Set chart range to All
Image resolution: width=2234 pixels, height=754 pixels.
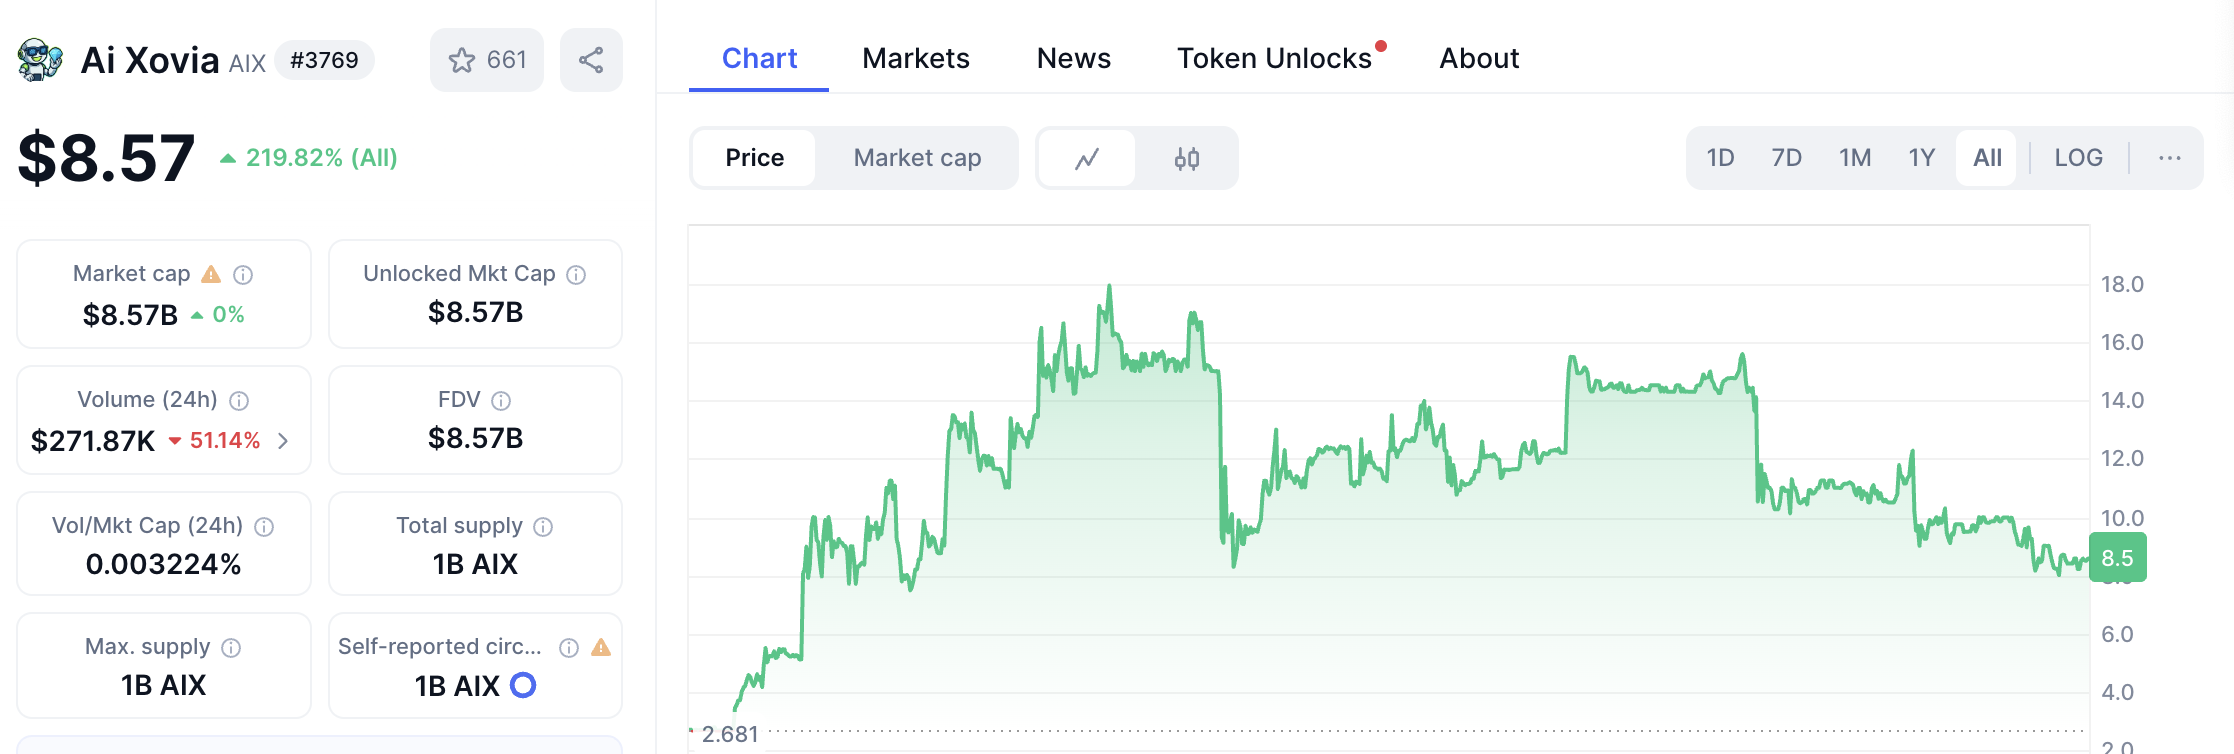(x=1987, y=158)
